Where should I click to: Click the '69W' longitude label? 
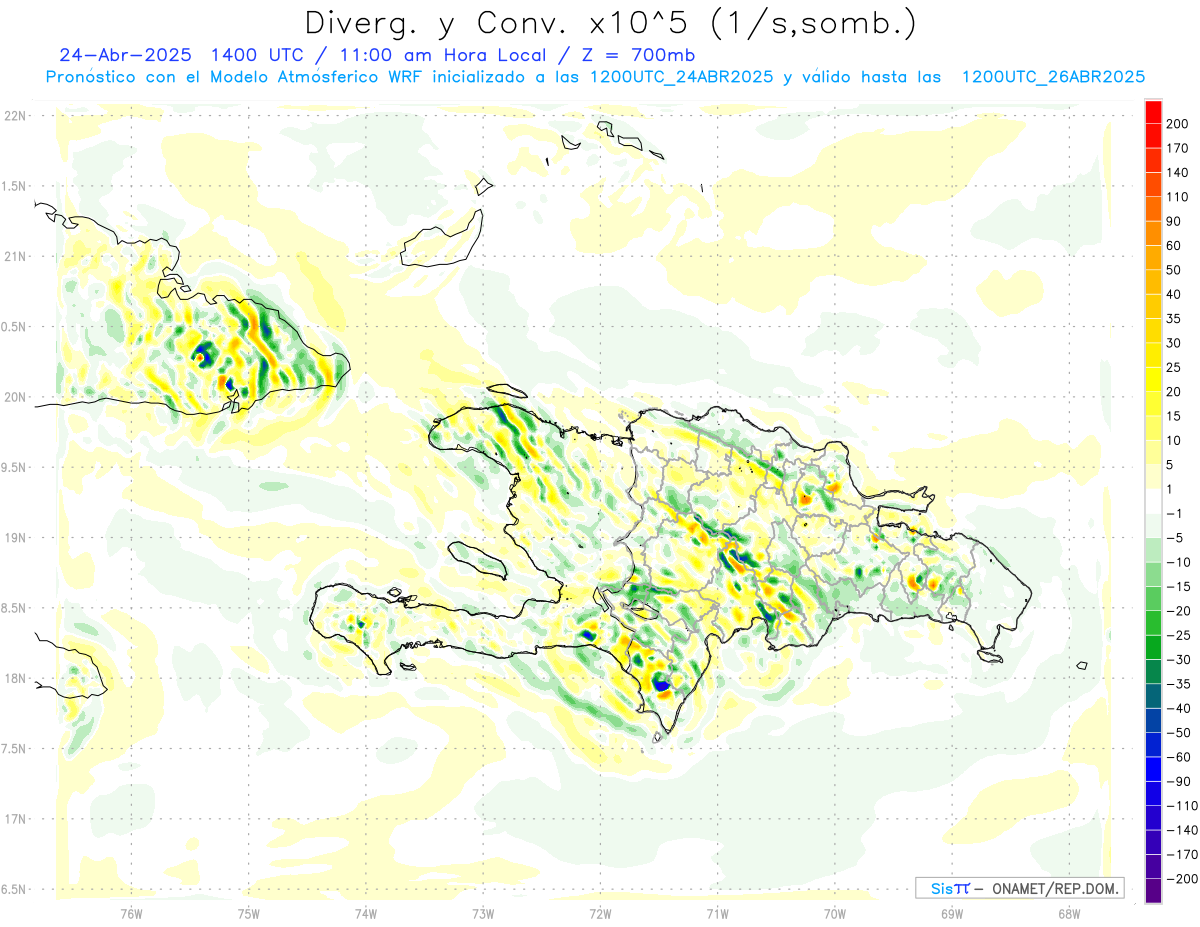click(952, 912)
